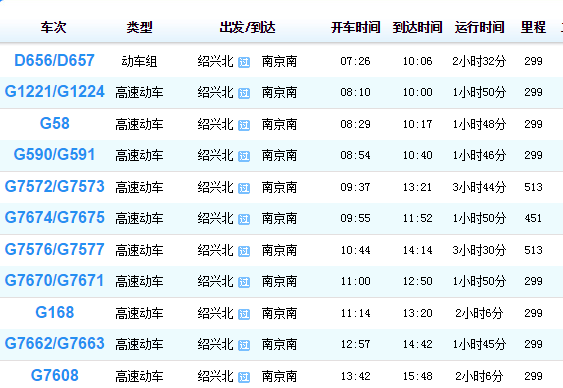Select departure time 08:29

pyautogui.click(x=355, y=125)
